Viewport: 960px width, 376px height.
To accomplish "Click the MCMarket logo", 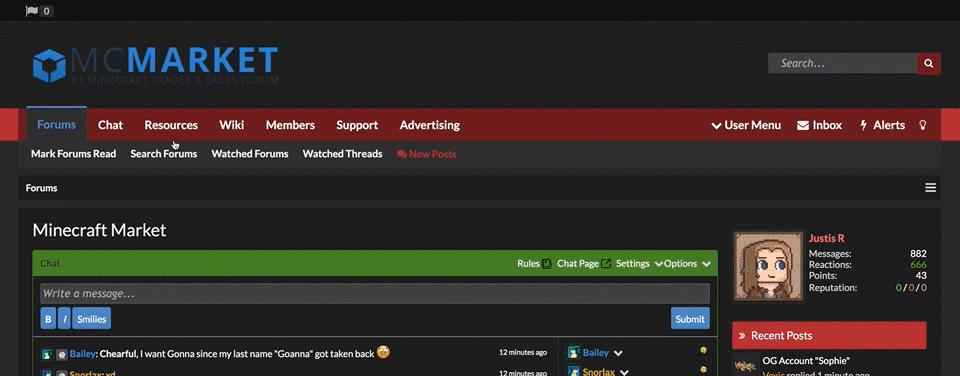I will click(156, 65).
